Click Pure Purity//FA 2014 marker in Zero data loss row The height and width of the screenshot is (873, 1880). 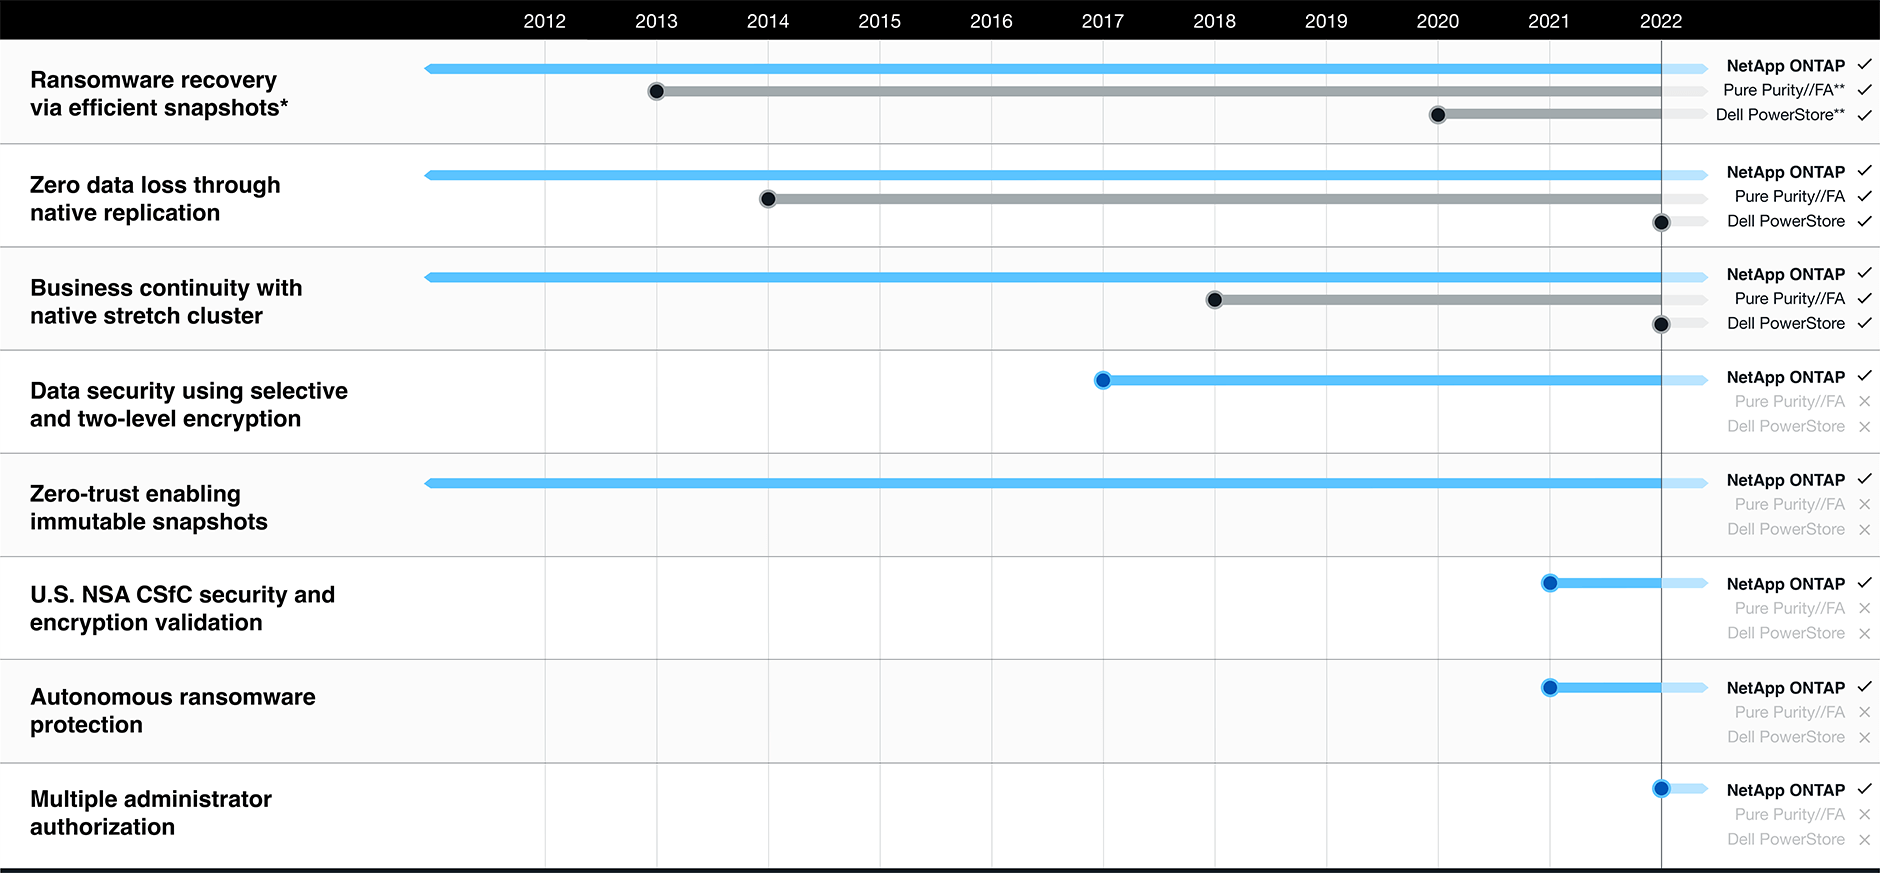[x=768, y=199]
